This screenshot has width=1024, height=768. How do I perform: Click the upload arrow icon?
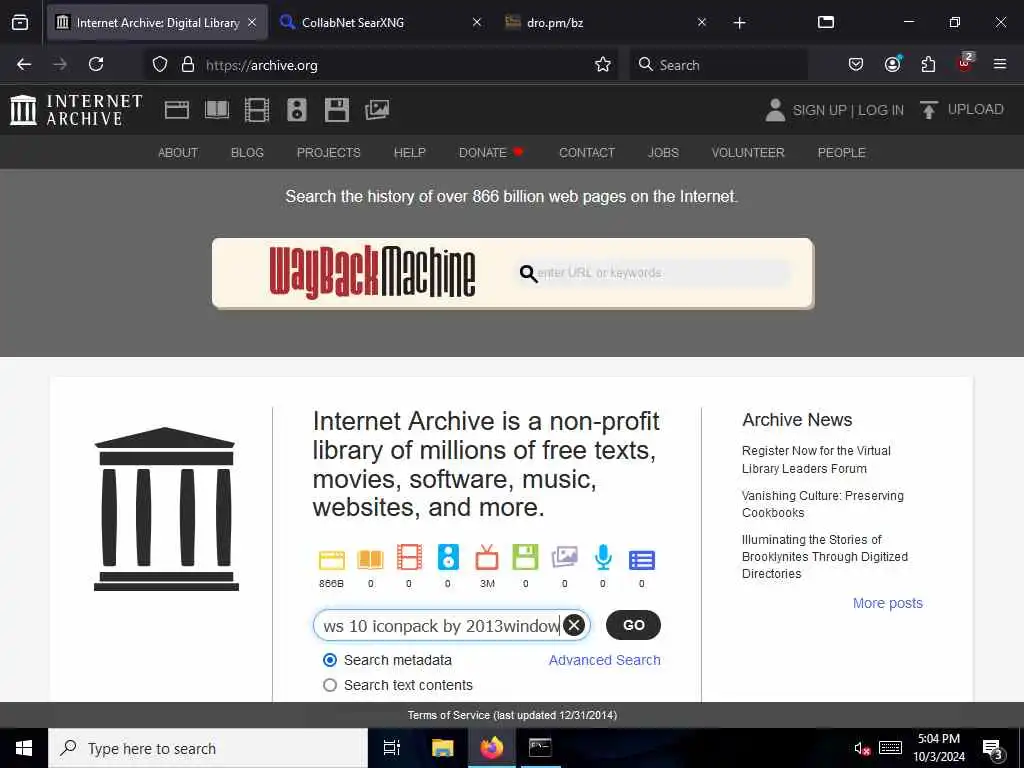click(928, 110)
